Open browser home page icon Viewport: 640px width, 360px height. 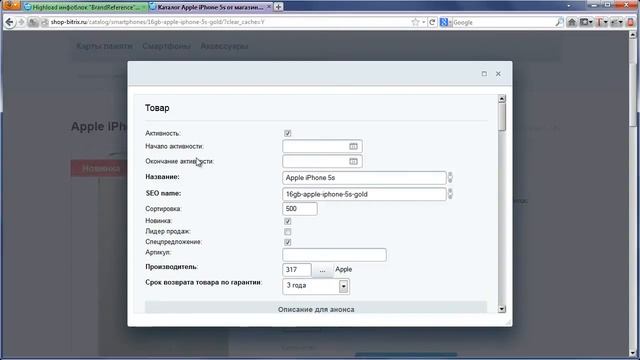point(572,22)
